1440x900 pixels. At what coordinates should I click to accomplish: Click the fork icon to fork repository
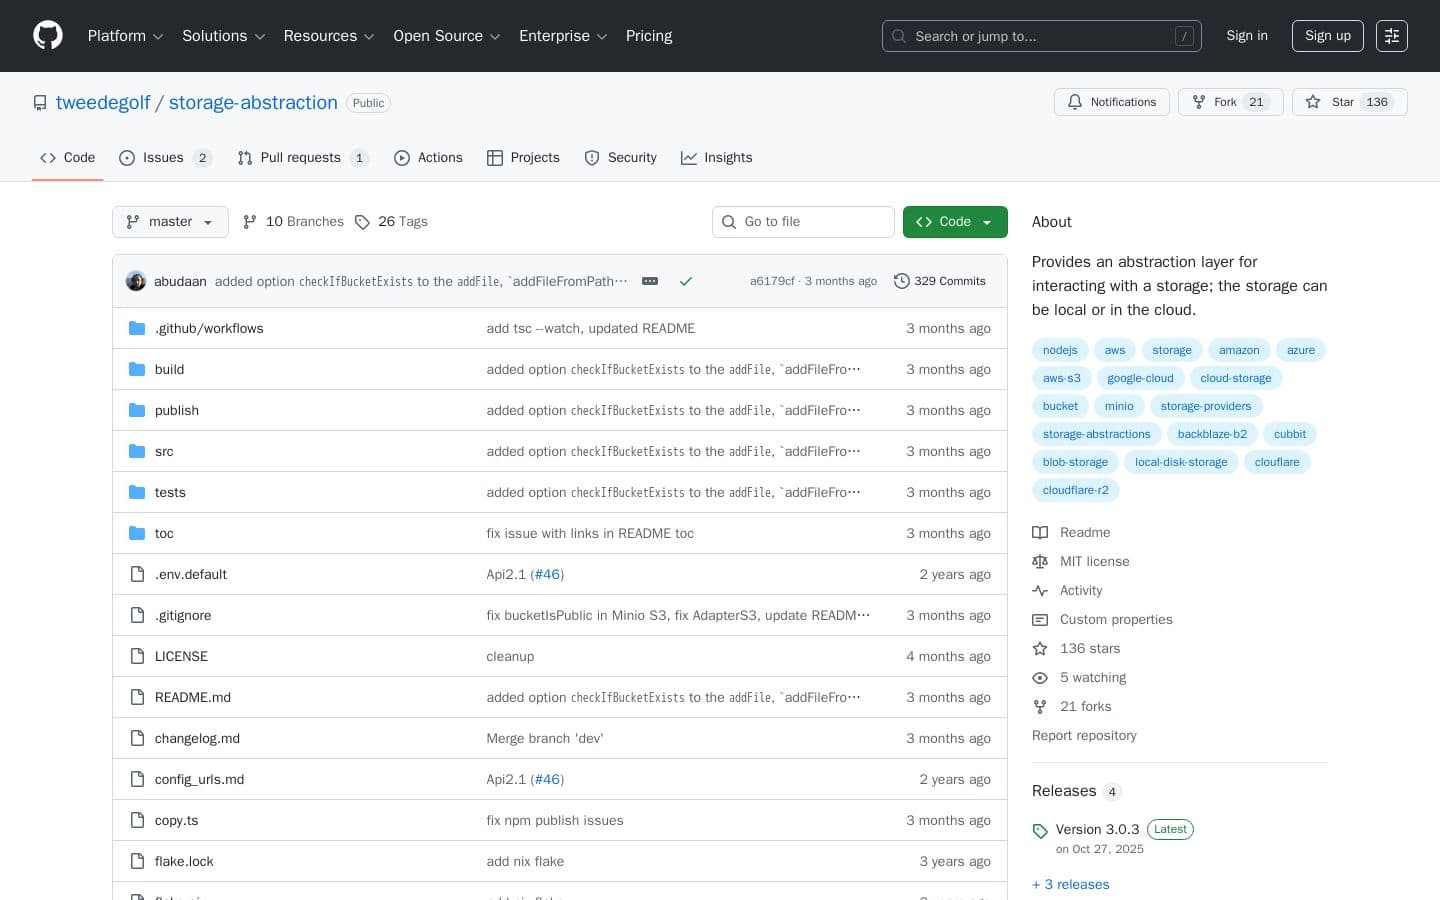click(1198, 102)
